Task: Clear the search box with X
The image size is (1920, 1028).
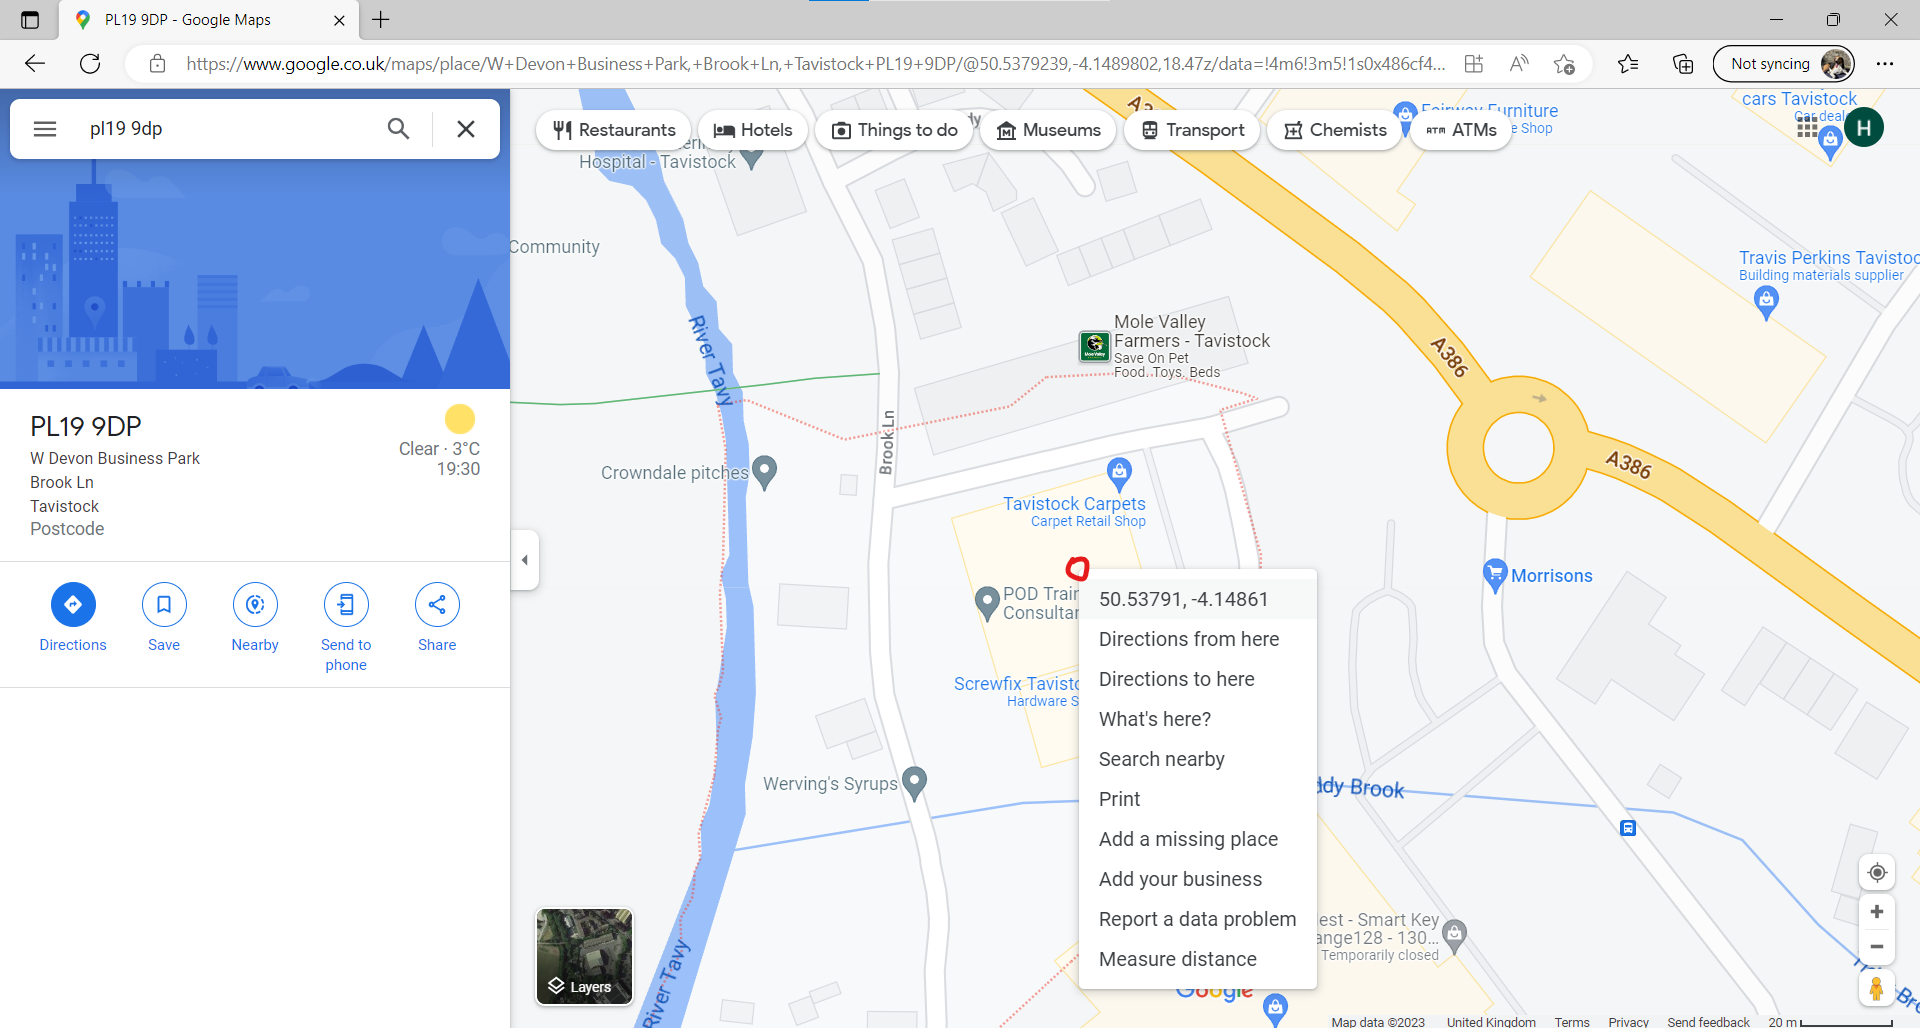Action: coord(466,129)
